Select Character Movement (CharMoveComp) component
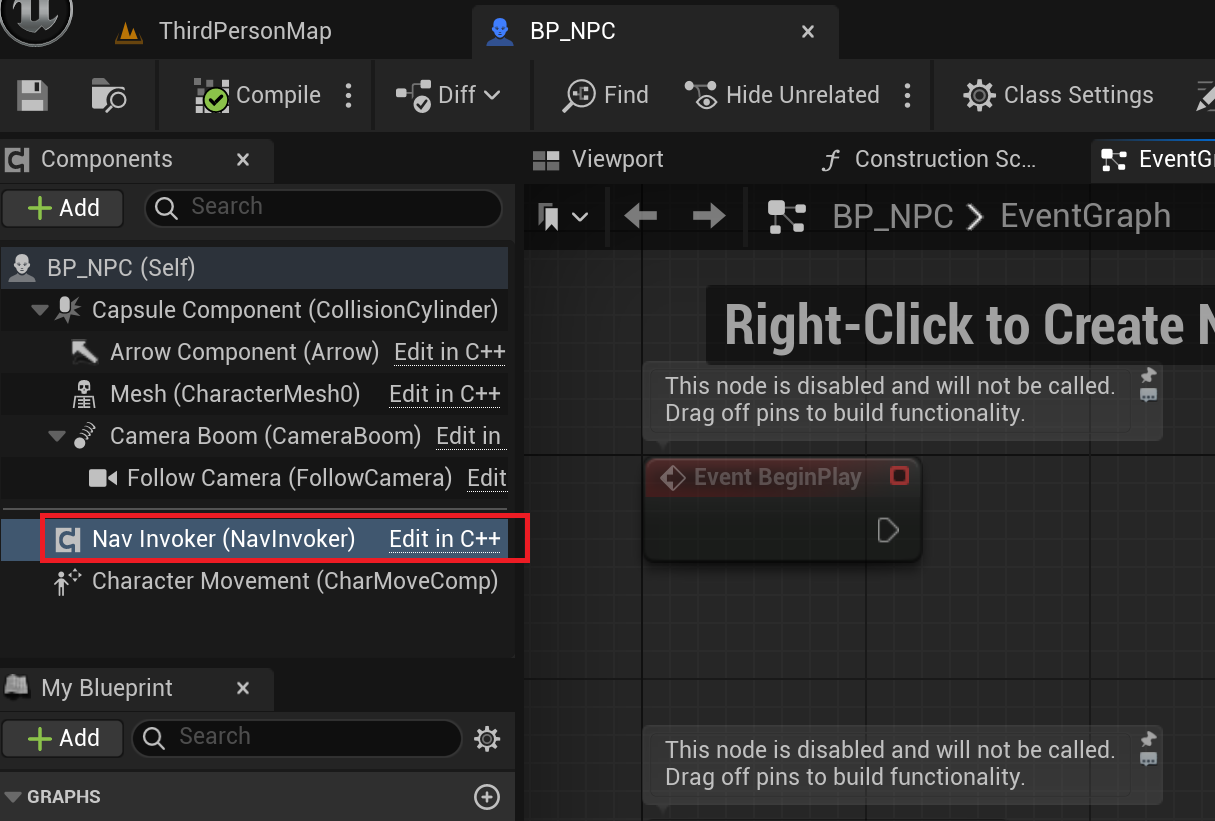The image size is (1215, 821). [x=295, y=581]
